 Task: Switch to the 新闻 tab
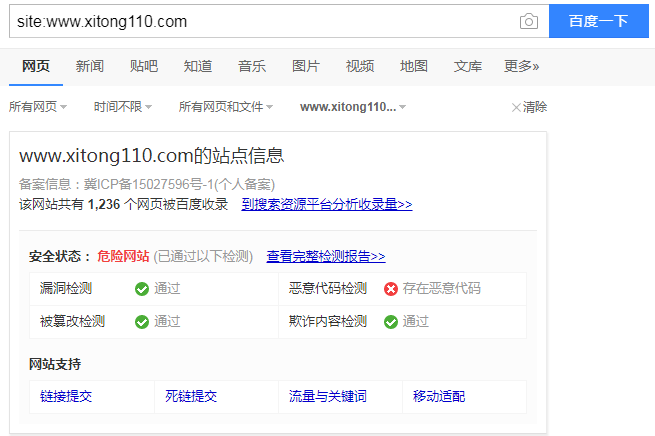[x=90, y=66]
